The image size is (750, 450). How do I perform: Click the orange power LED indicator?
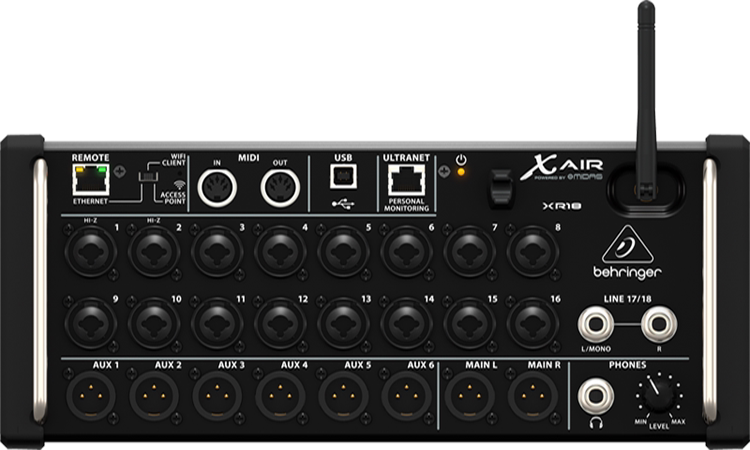tap(461, 172)
